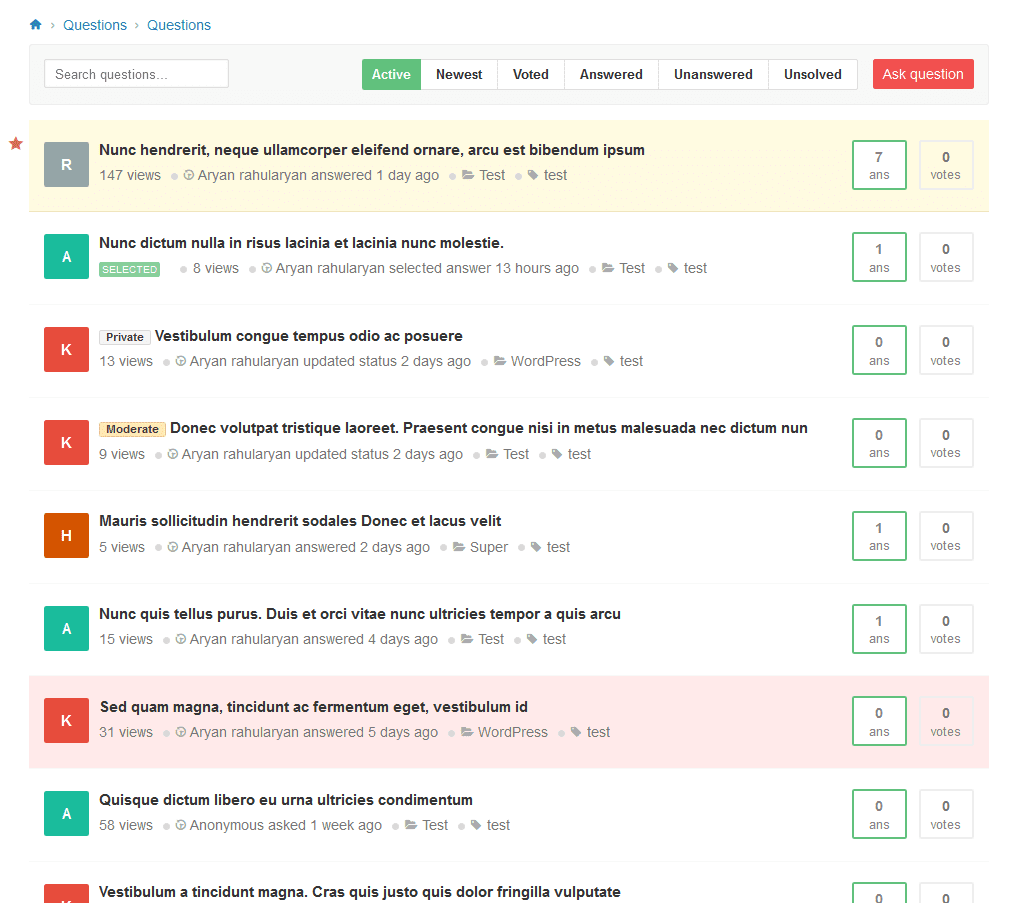Show Voted questions tab
Image resolution: width=1017 pixels, height=903 pixels.
(530, 74)
